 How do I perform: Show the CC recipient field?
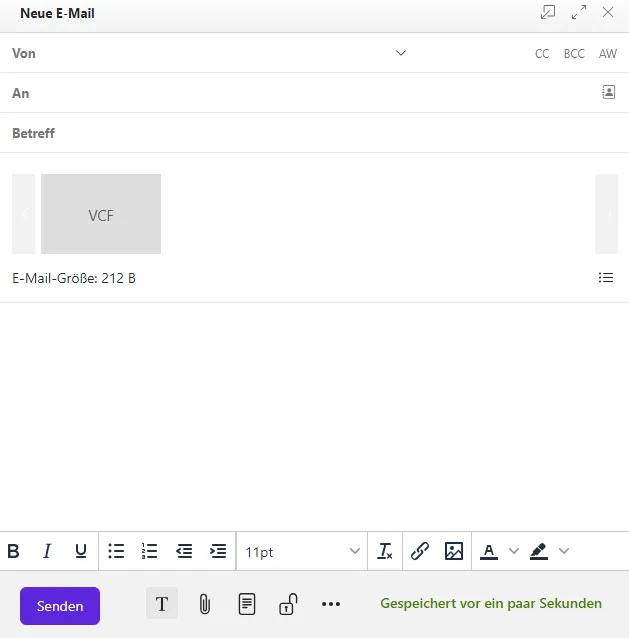coord(542,54)
